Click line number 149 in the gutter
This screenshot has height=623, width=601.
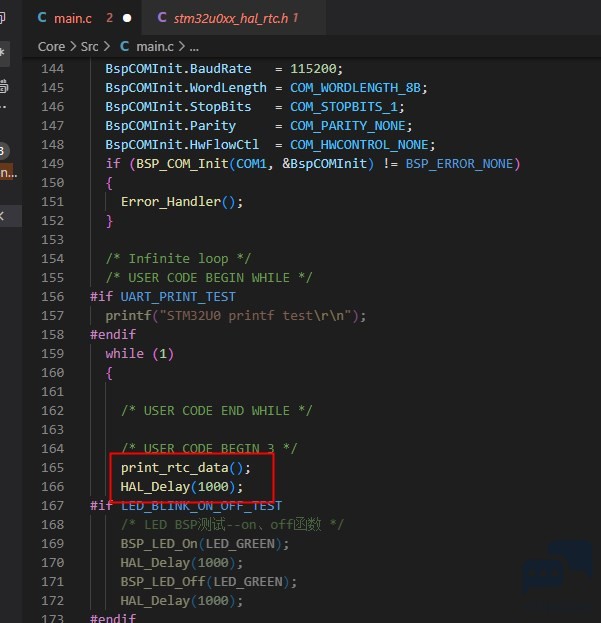click(x=52, y=164)
